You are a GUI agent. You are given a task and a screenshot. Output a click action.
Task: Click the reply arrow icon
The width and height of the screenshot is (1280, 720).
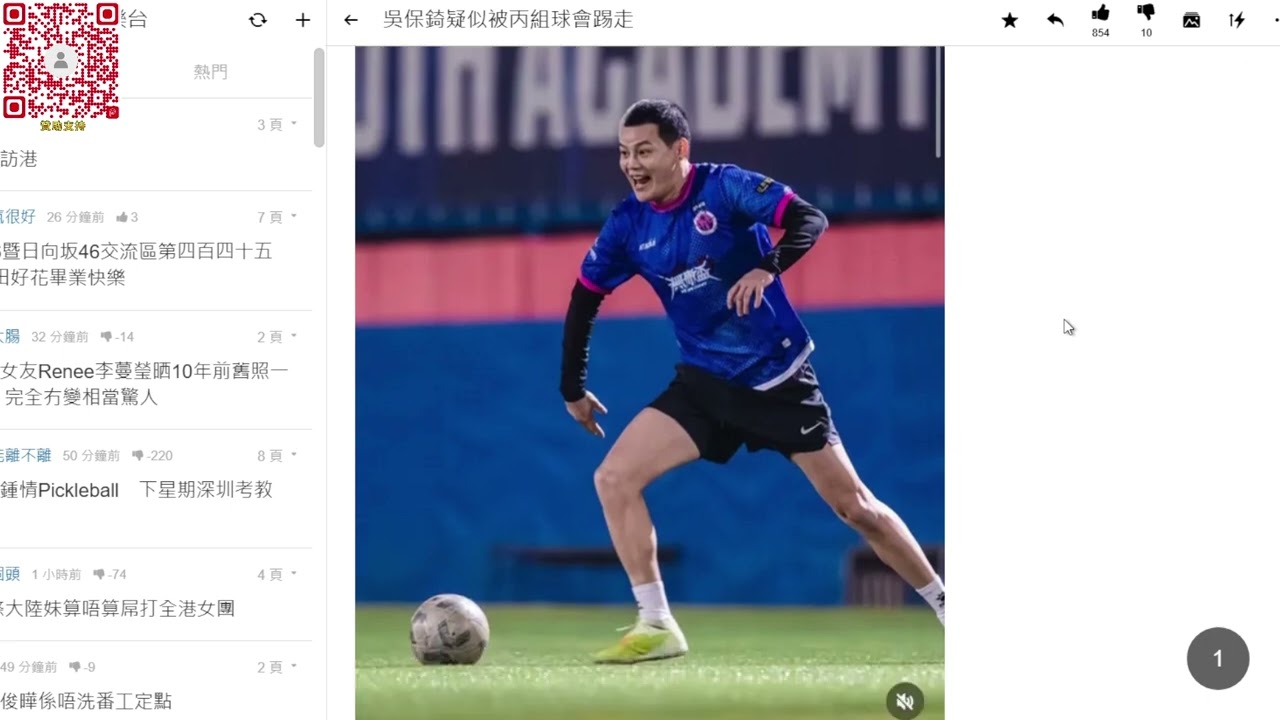(x=1055, y=20)
